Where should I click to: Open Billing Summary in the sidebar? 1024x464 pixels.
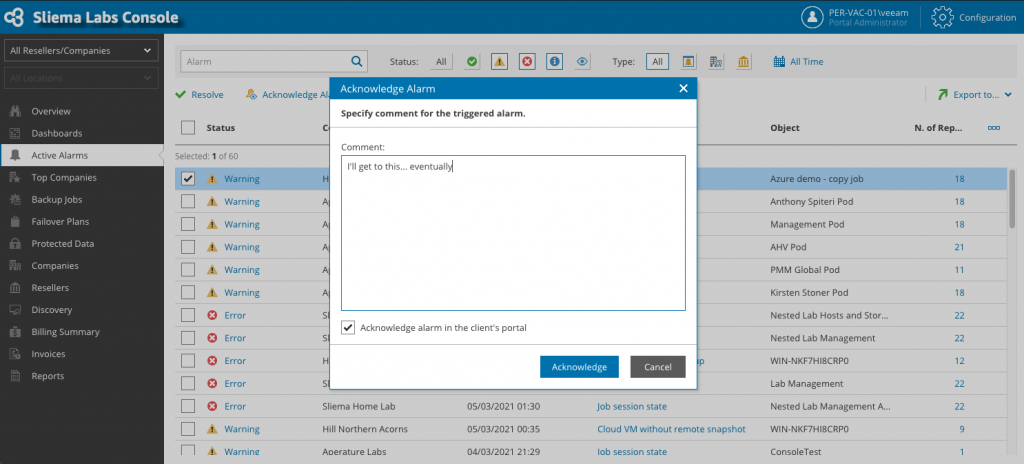[65, 332]
